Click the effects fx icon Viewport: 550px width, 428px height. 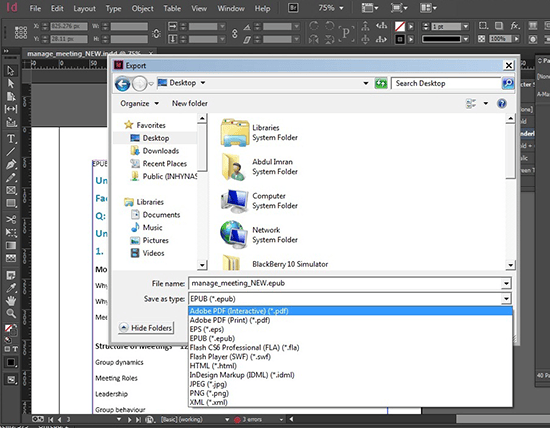[515, 26]
